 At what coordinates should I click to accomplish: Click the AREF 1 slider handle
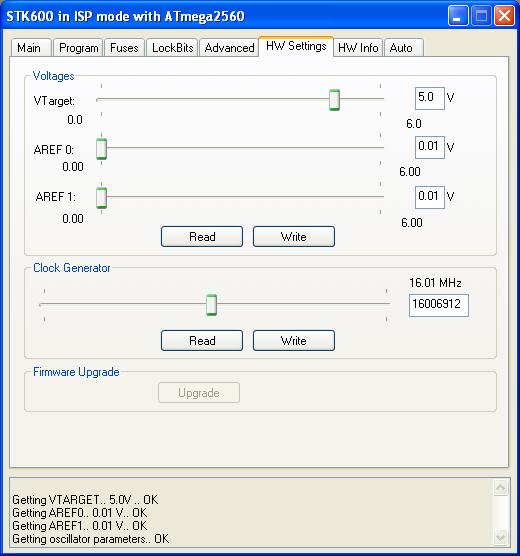click(x=101, y=198)
